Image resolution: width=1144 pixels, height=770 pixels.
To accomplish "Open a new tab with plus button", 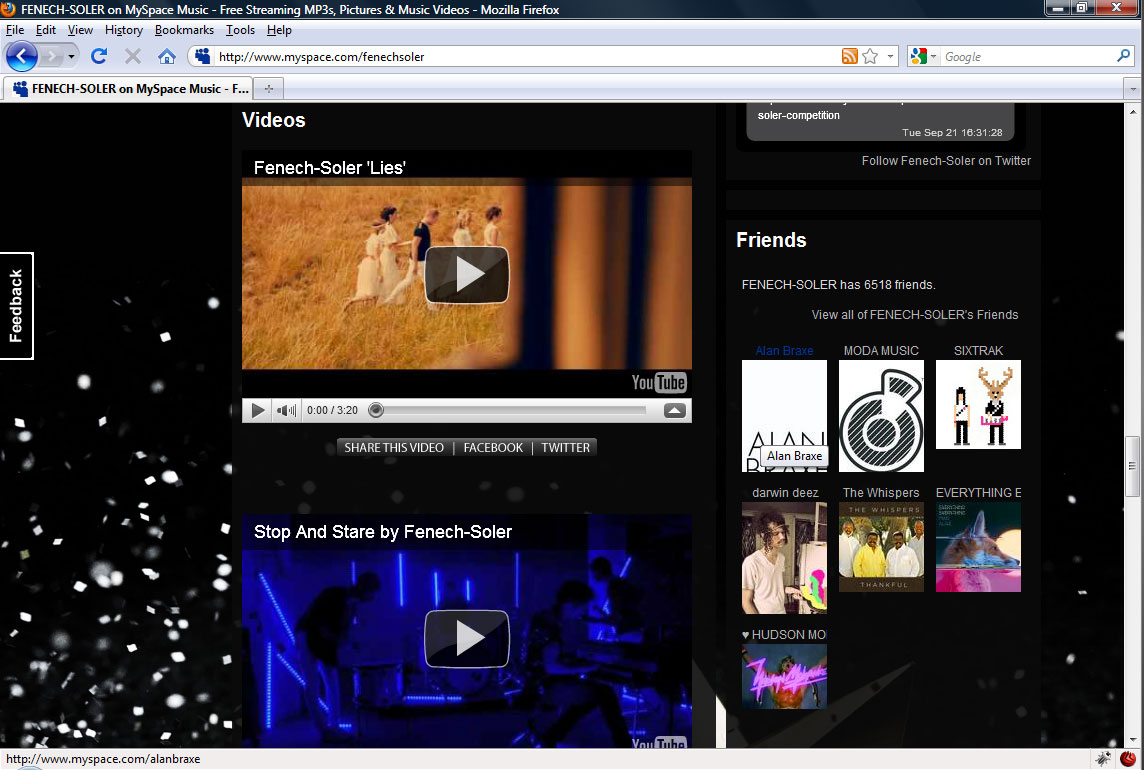I will click(x=268, y=88).
